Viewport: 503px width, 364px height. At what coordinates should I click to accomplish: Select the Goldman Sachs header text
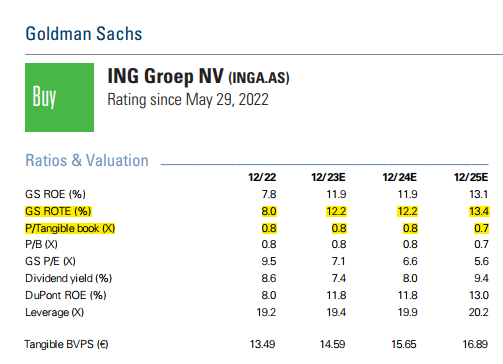click(x=84, y=34)
